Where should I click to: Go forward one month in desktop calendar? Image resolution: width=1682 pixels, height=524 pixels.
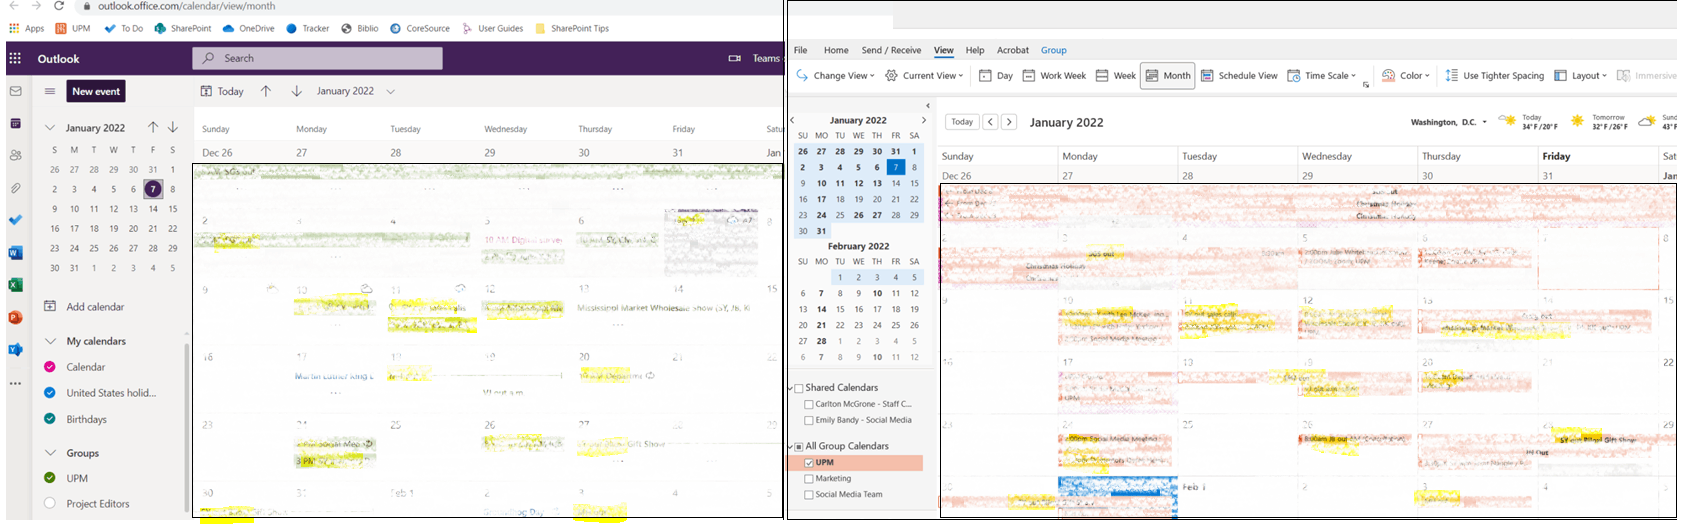(x=1009, y=122)
